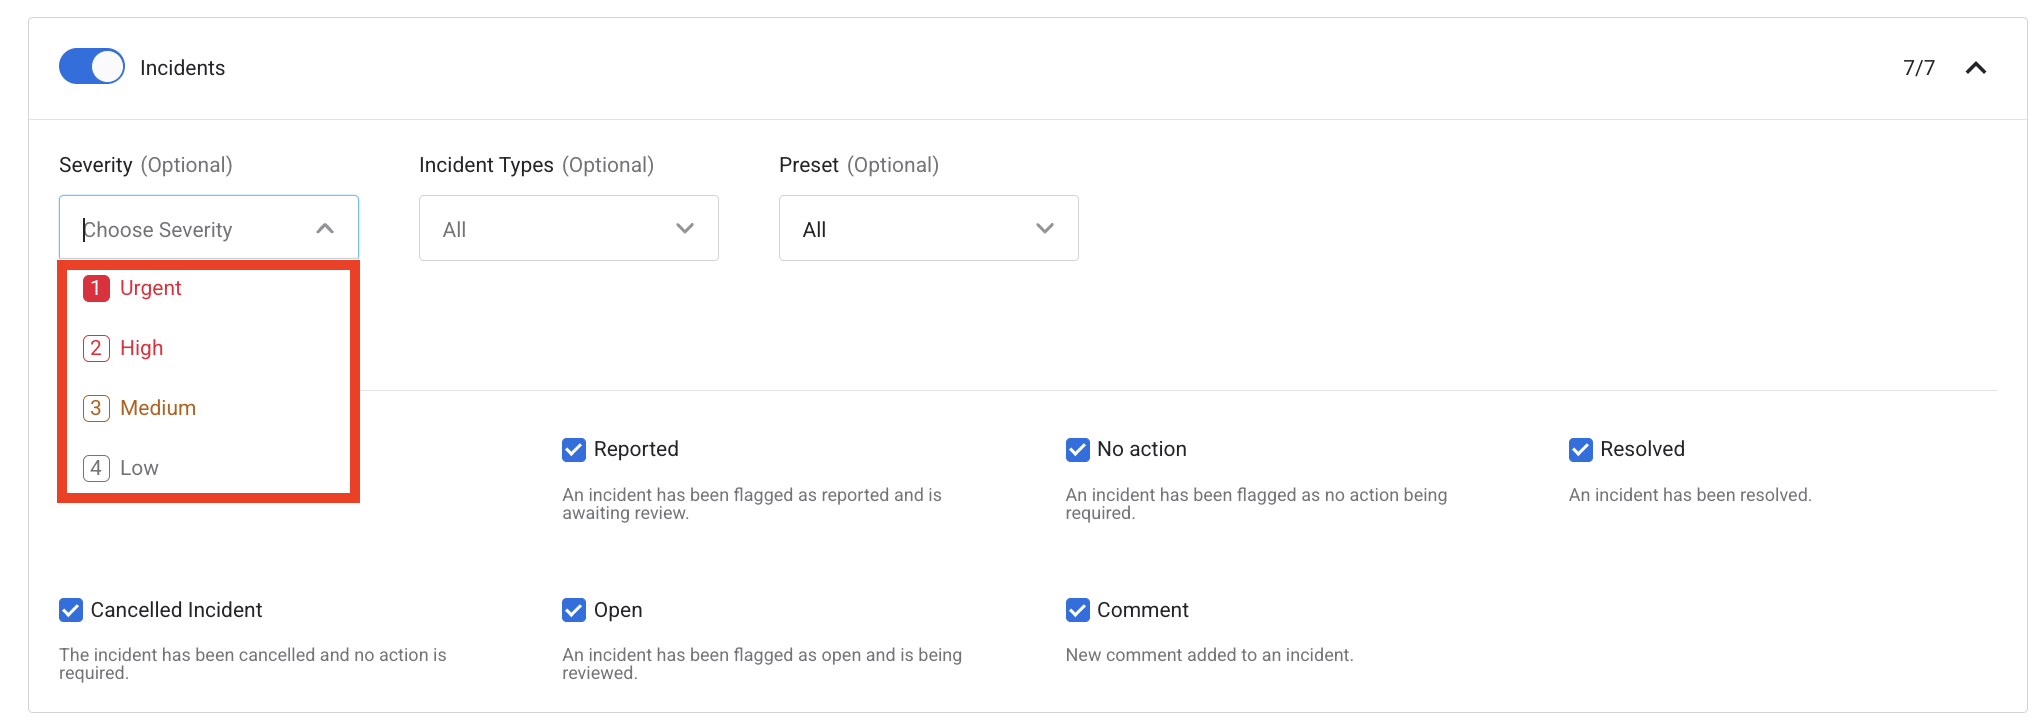The height and width of the screenshot is (724, 2044).
Task: Uncheck the Resolved checkbox
Action: click(1580, 450)
